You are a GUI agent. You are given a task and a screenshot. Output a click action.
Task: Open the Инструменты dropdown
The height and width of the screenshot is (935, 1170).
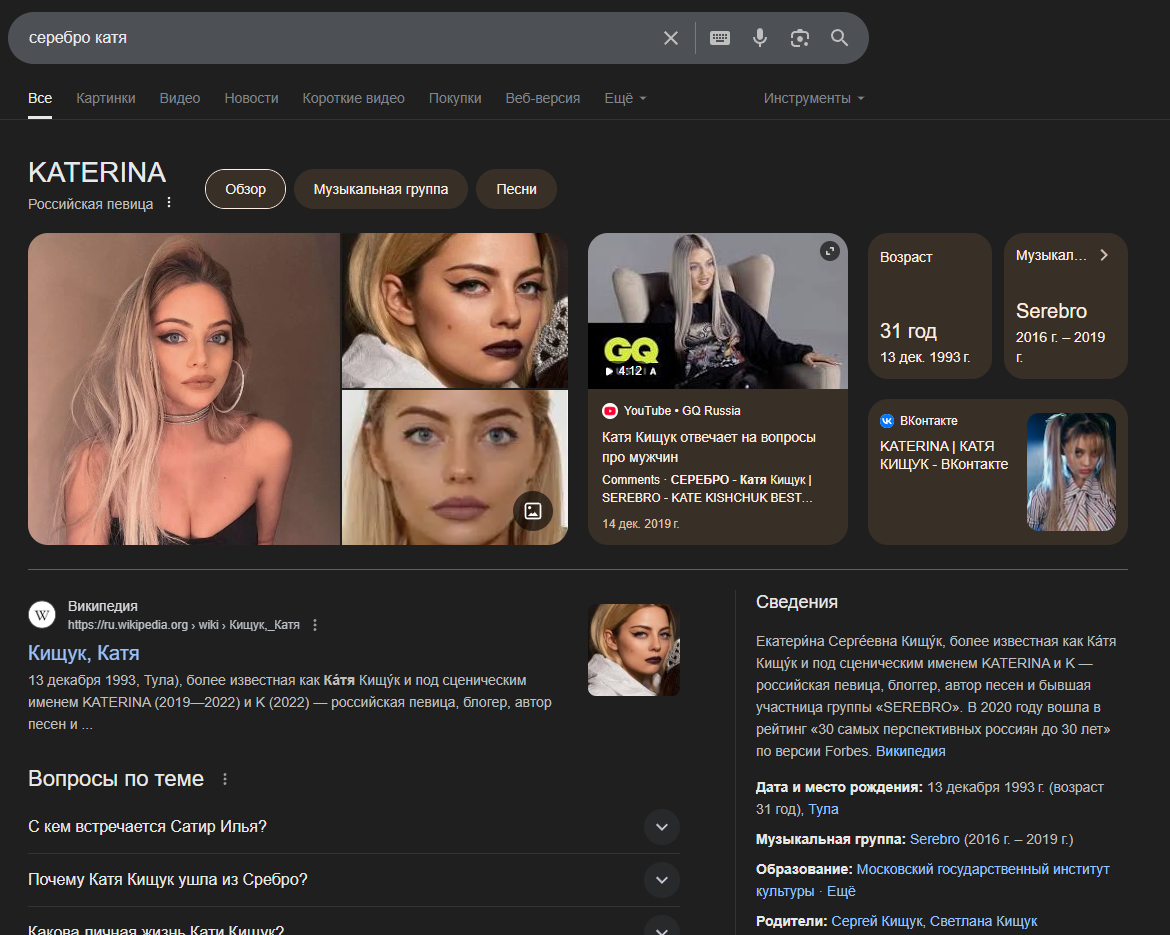(x=813, y=98)
